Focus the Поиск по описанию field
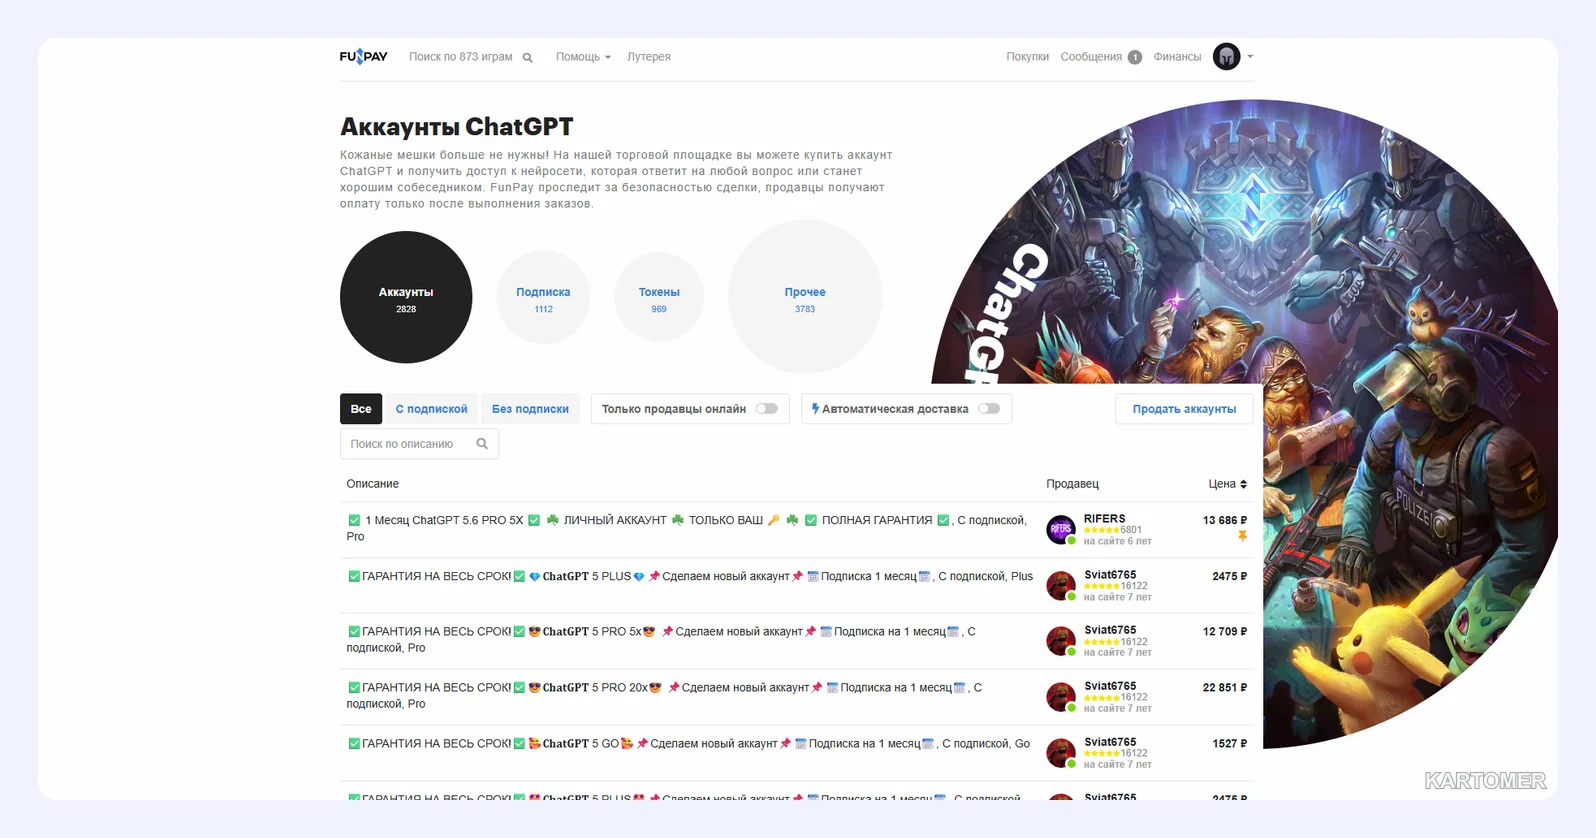The width and height of the screenshot is (1596, 838). click(419, 444)
